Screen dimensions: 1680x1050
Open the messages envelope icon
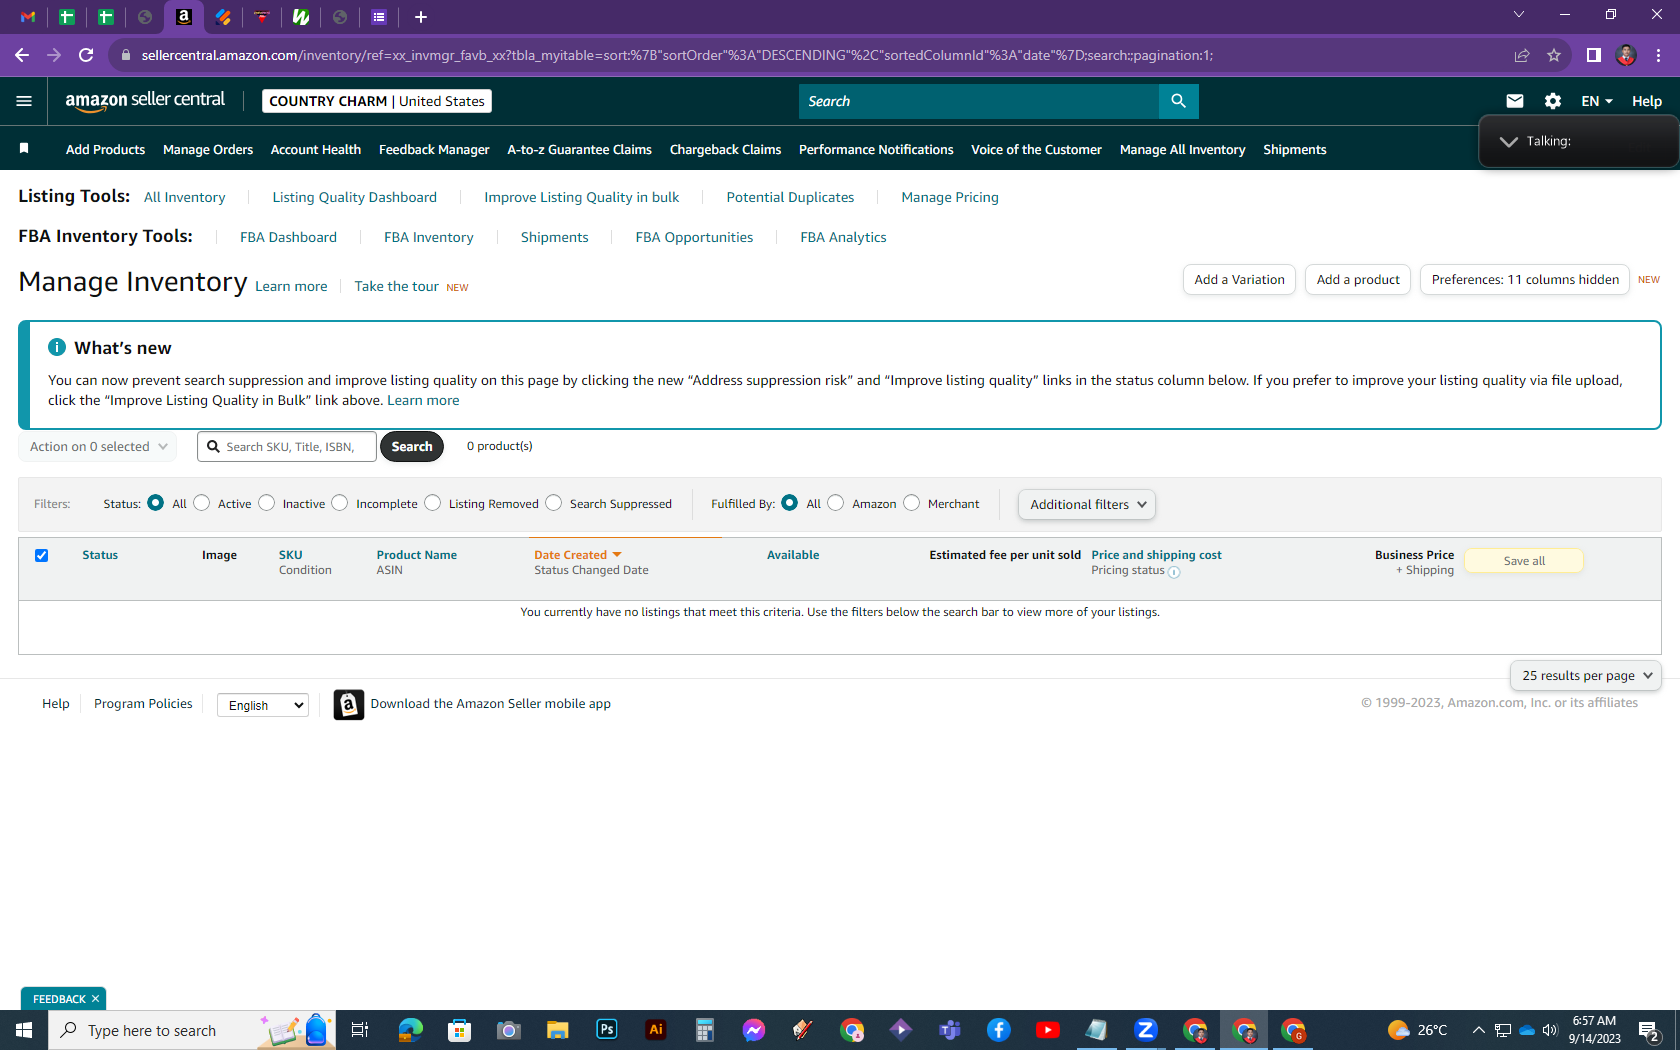point(1514,101)
